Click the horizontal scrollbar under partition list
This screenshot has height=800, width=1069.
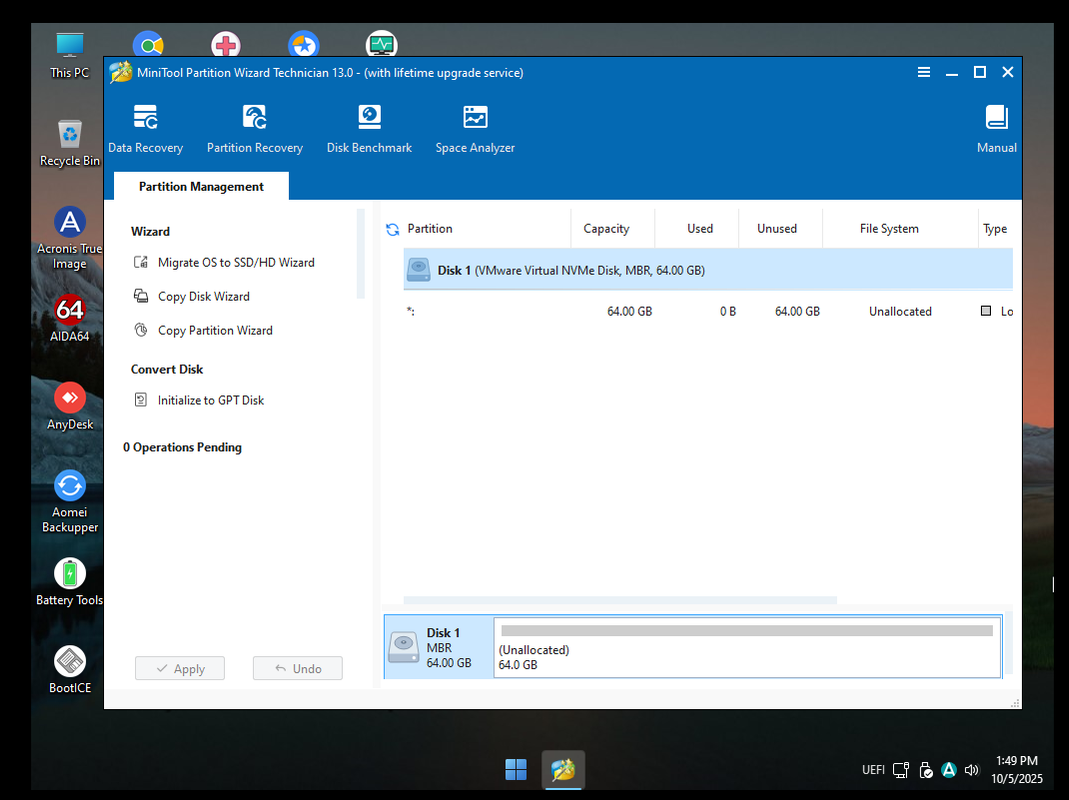click(620, 600)
